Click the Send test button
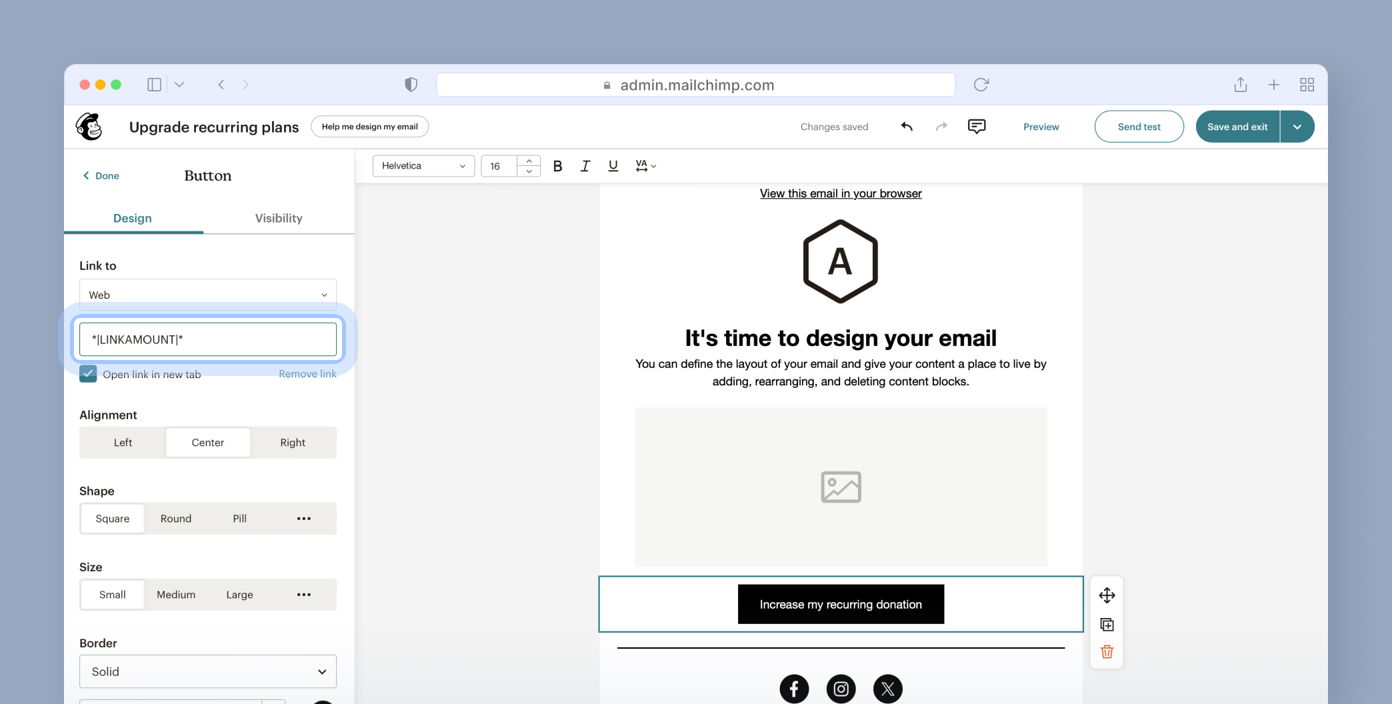The height and width of the screenshot is (704, 1392). pos(1138,127)
